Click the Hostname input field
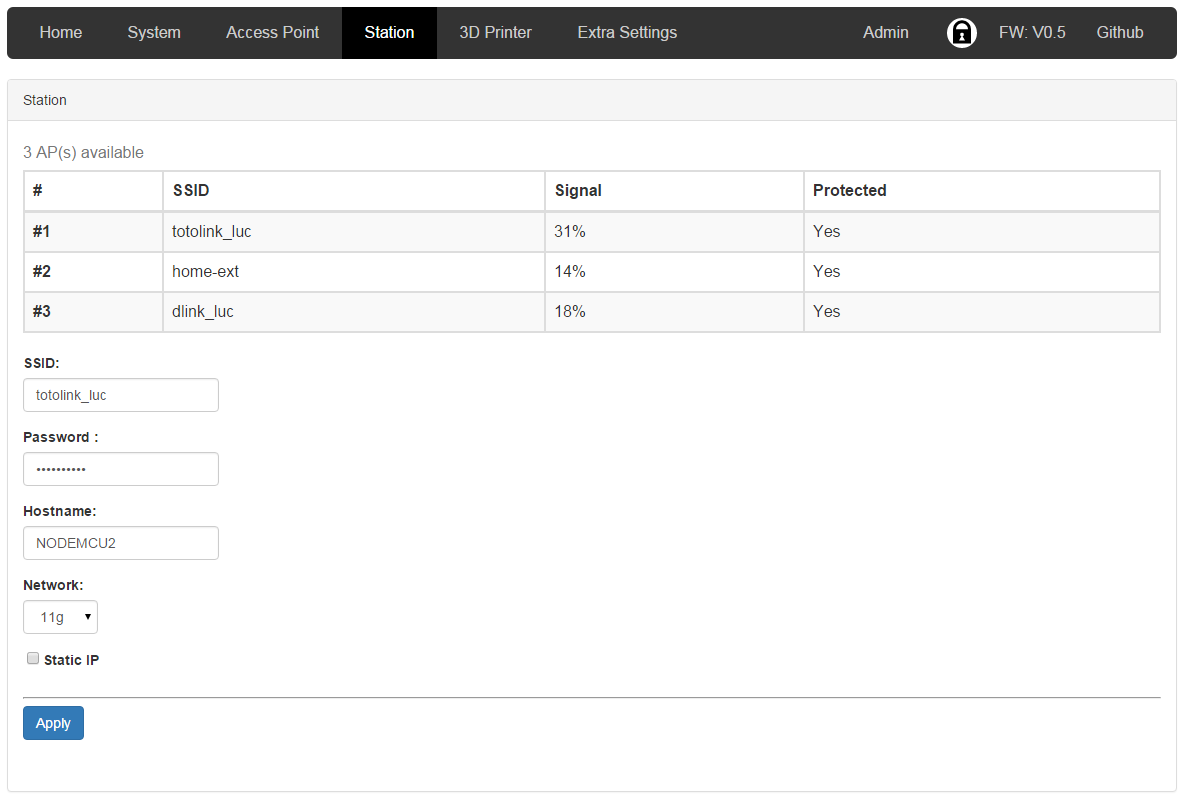 click(x=121, y=543)
